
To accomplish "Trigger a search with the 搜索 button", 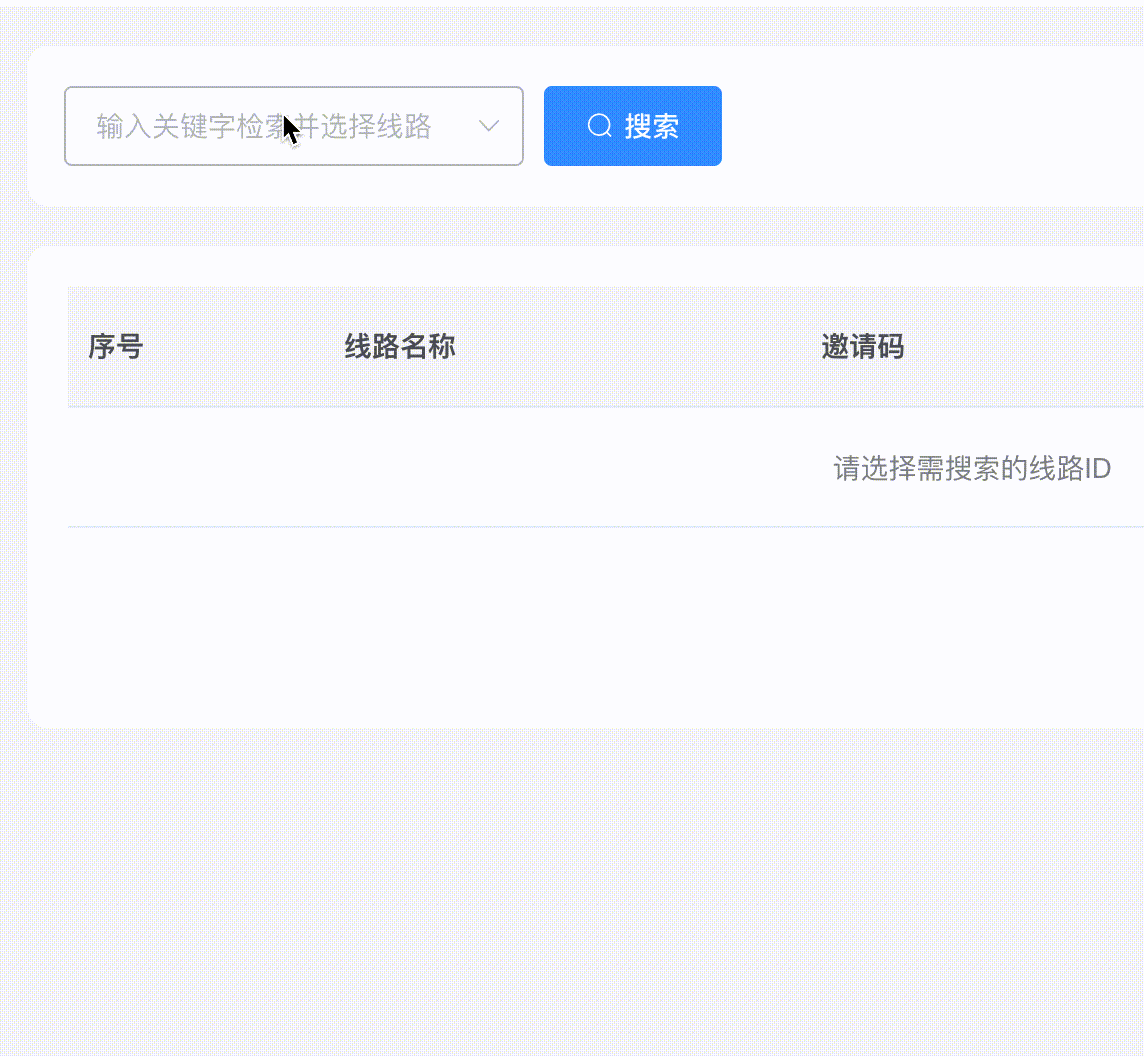I will (x=632, y=126).
